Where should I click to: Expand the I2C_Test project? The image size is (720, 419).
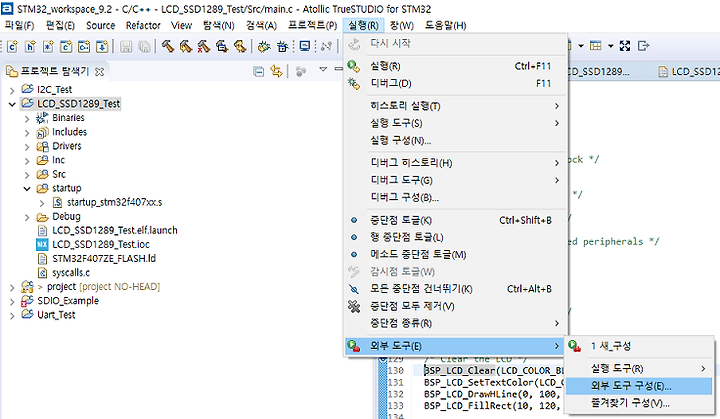click(x=12, y=90)
